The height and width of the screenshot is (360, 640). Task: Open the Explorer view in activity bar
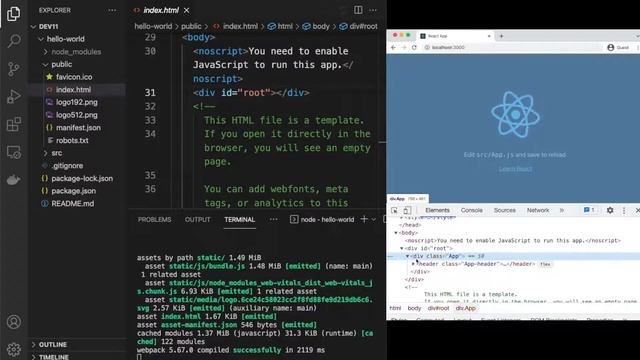[13, 13]
